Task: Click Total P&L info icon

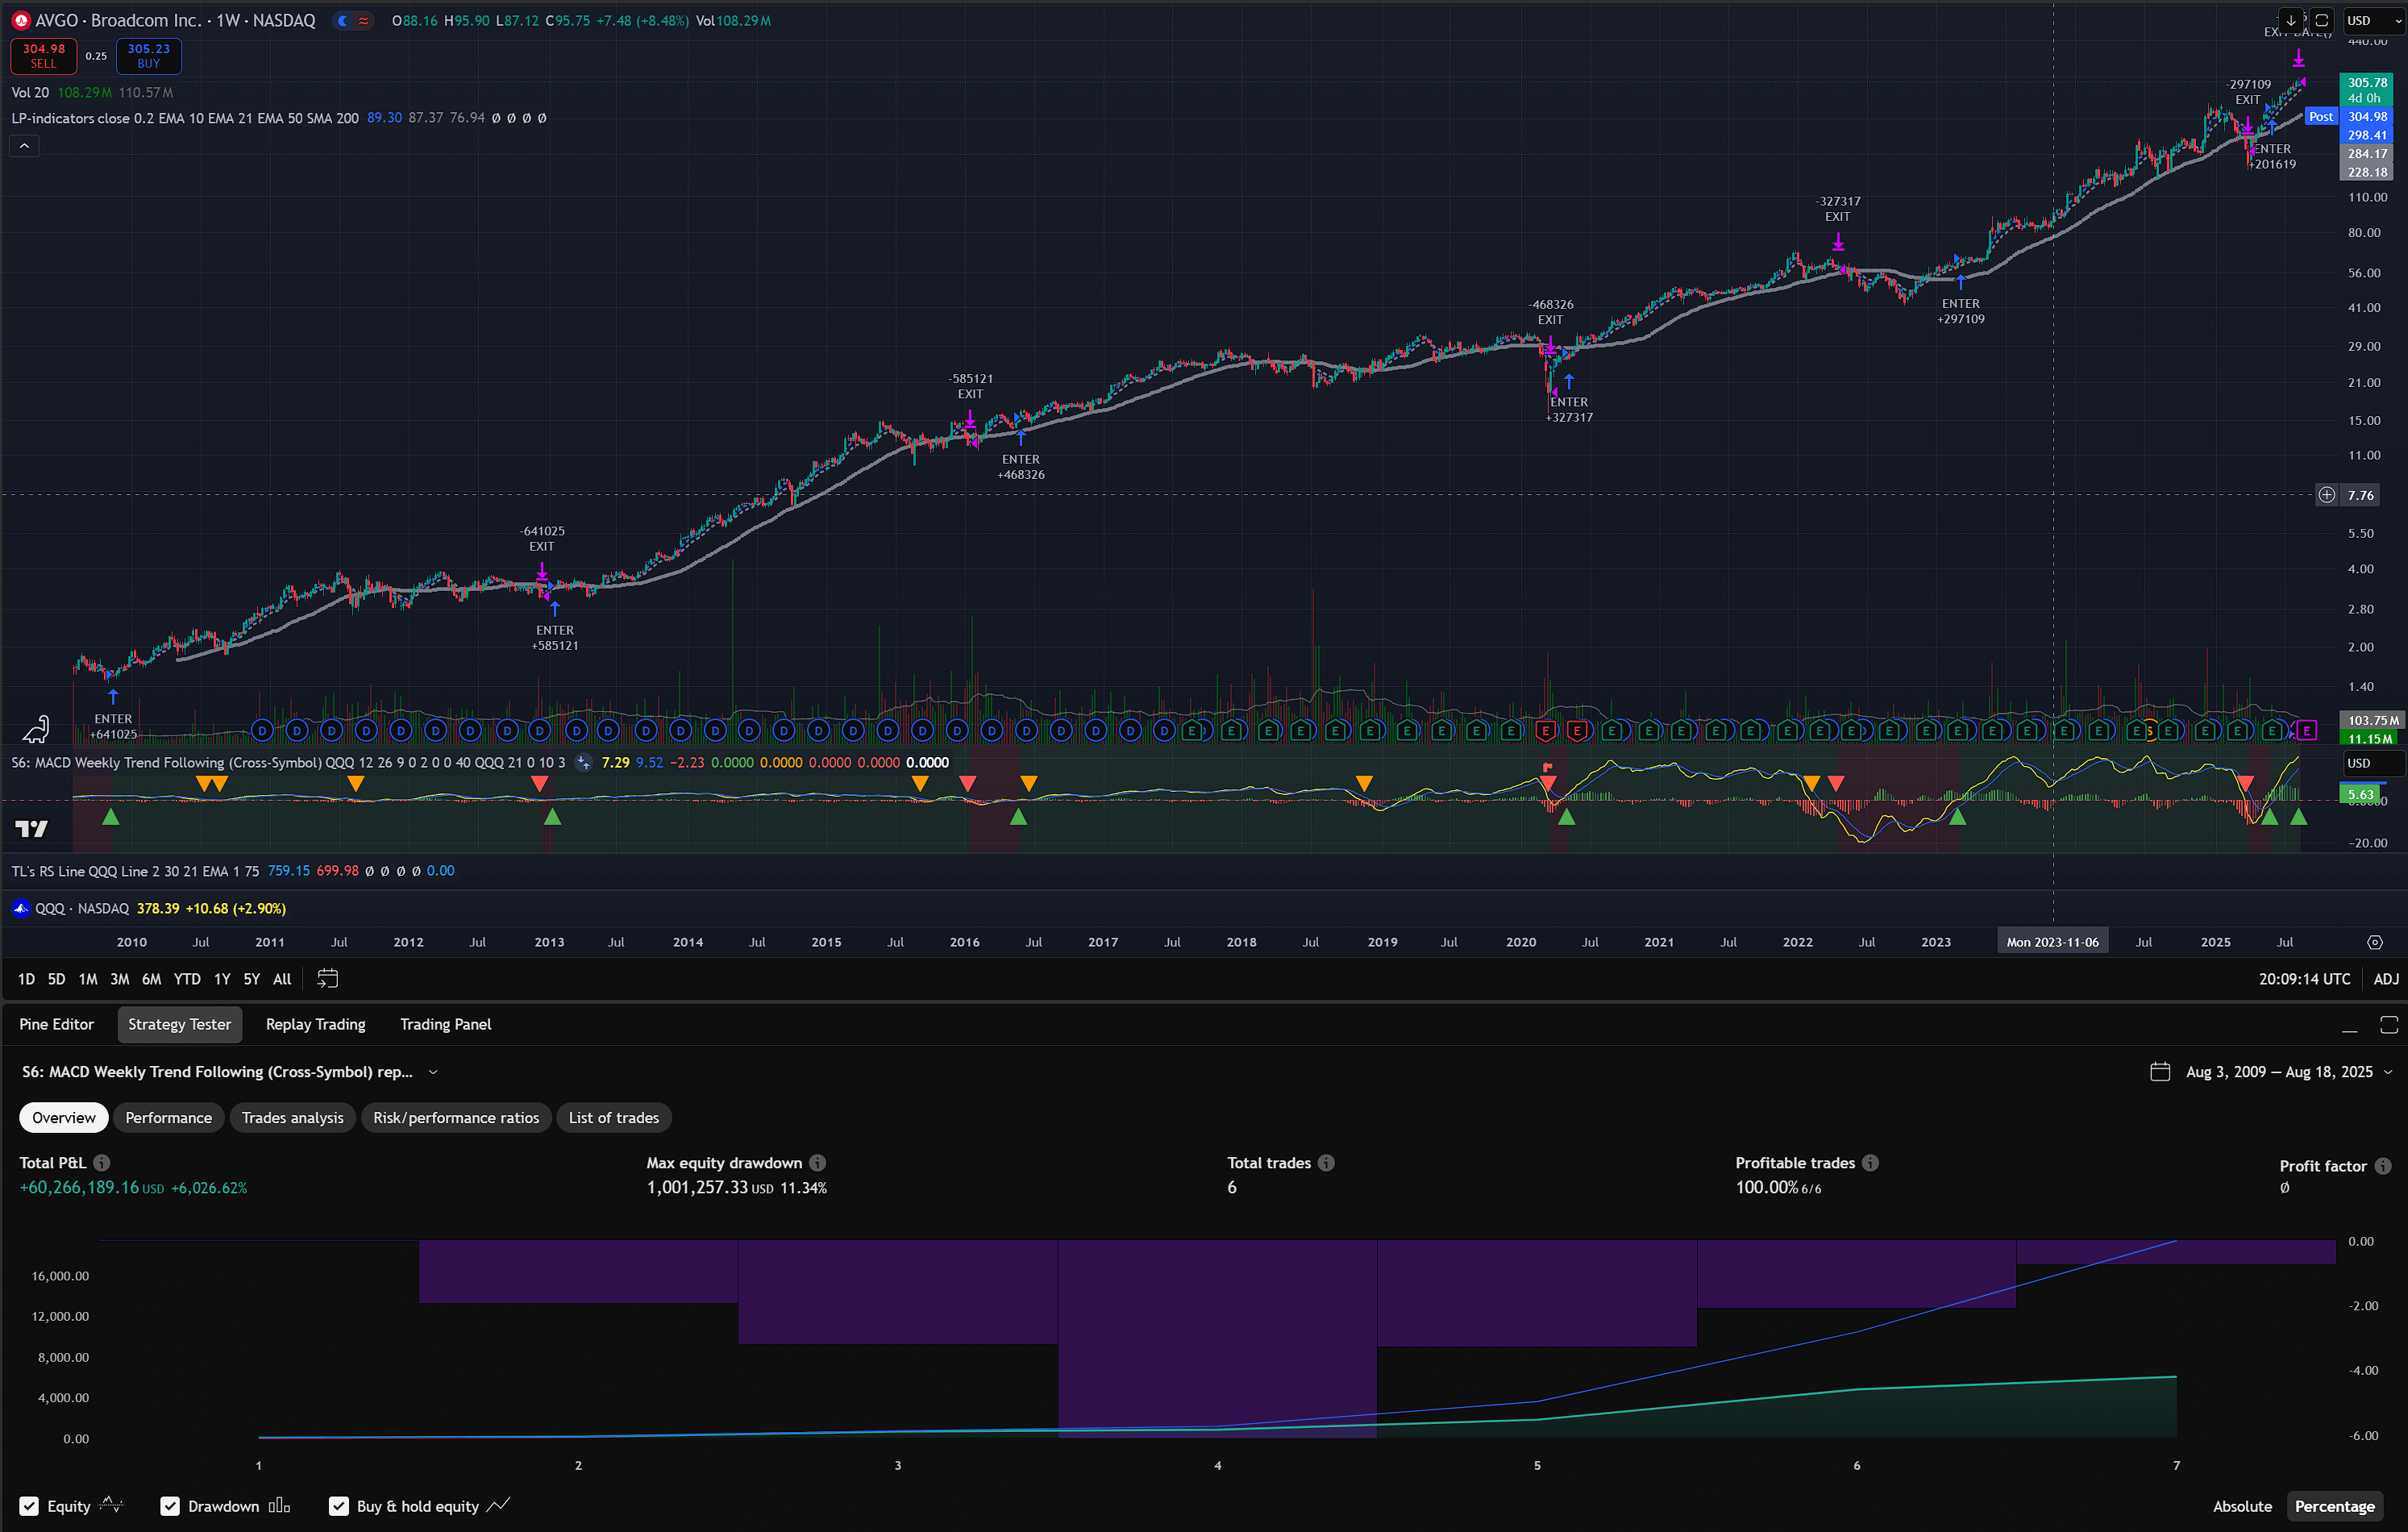Action: point(102,1162)
